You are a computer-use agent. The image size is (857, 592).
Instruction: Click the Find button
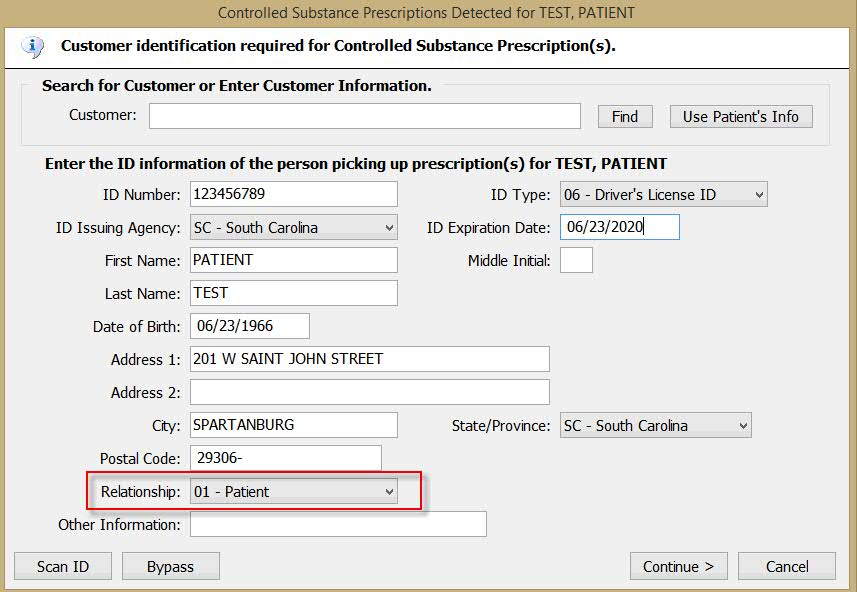[625, 116]
